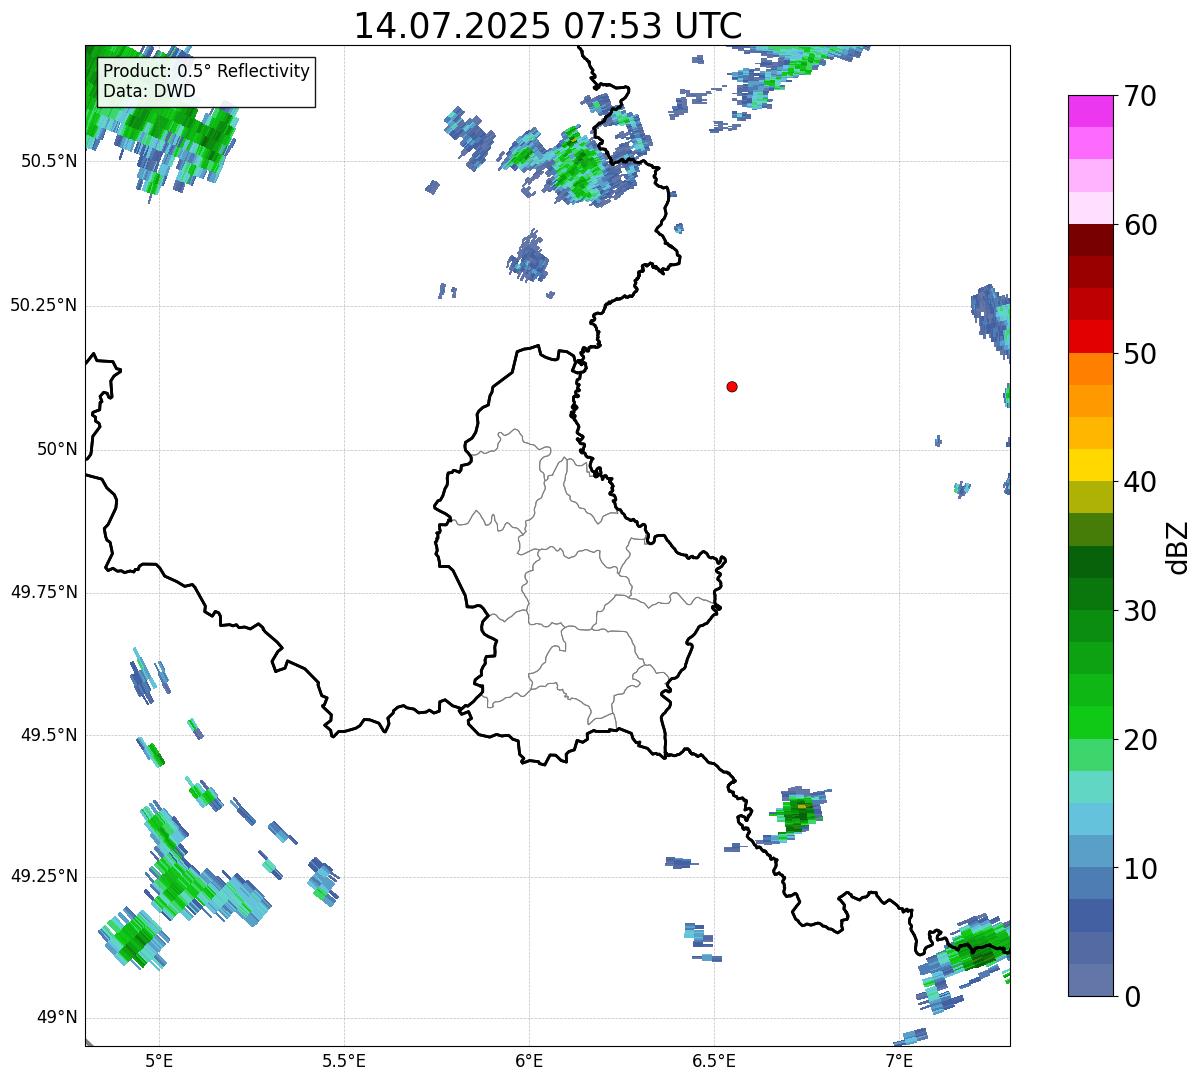Click the 6°E longitude label

coord(529,1060)
